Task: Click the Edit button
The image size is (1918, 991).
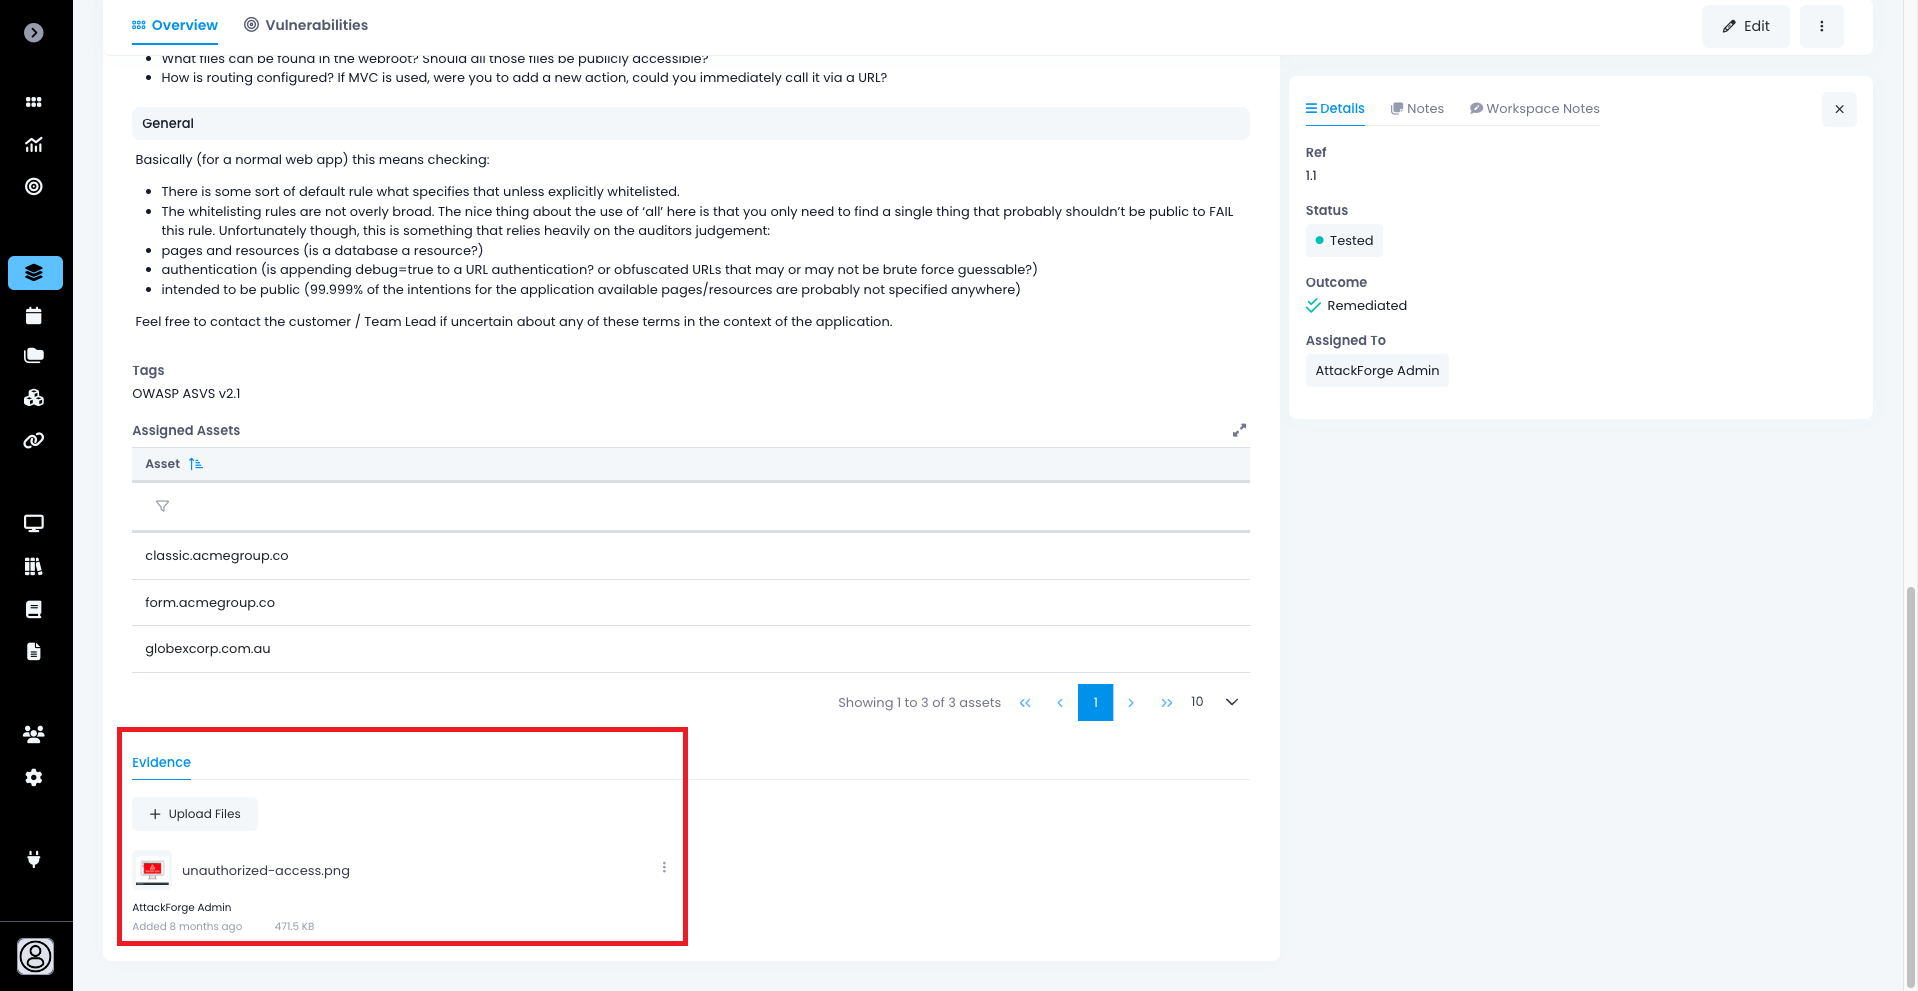Action: click(x=1745, y=26)
